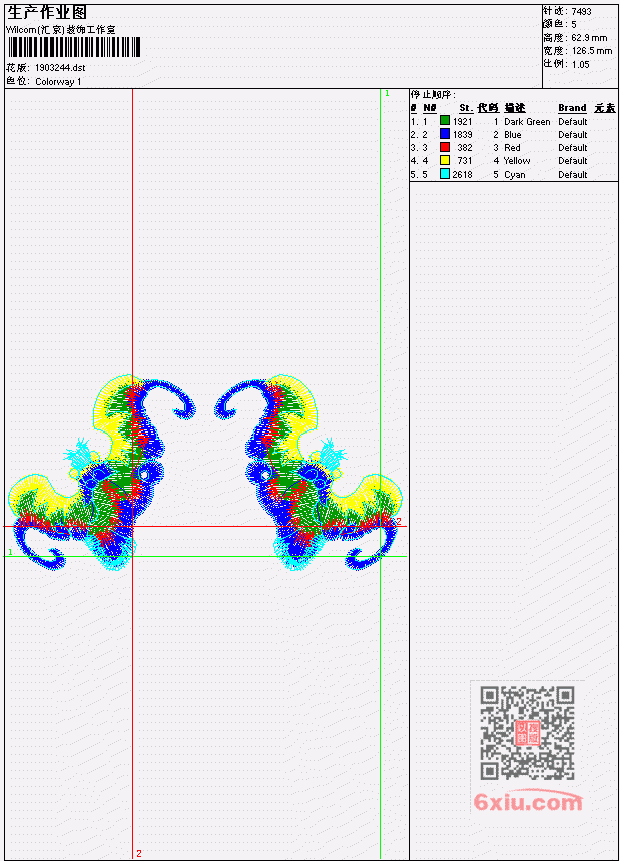Select the left embroidery motif
Viewport: 620px width, 861px height.
point(102,473)
